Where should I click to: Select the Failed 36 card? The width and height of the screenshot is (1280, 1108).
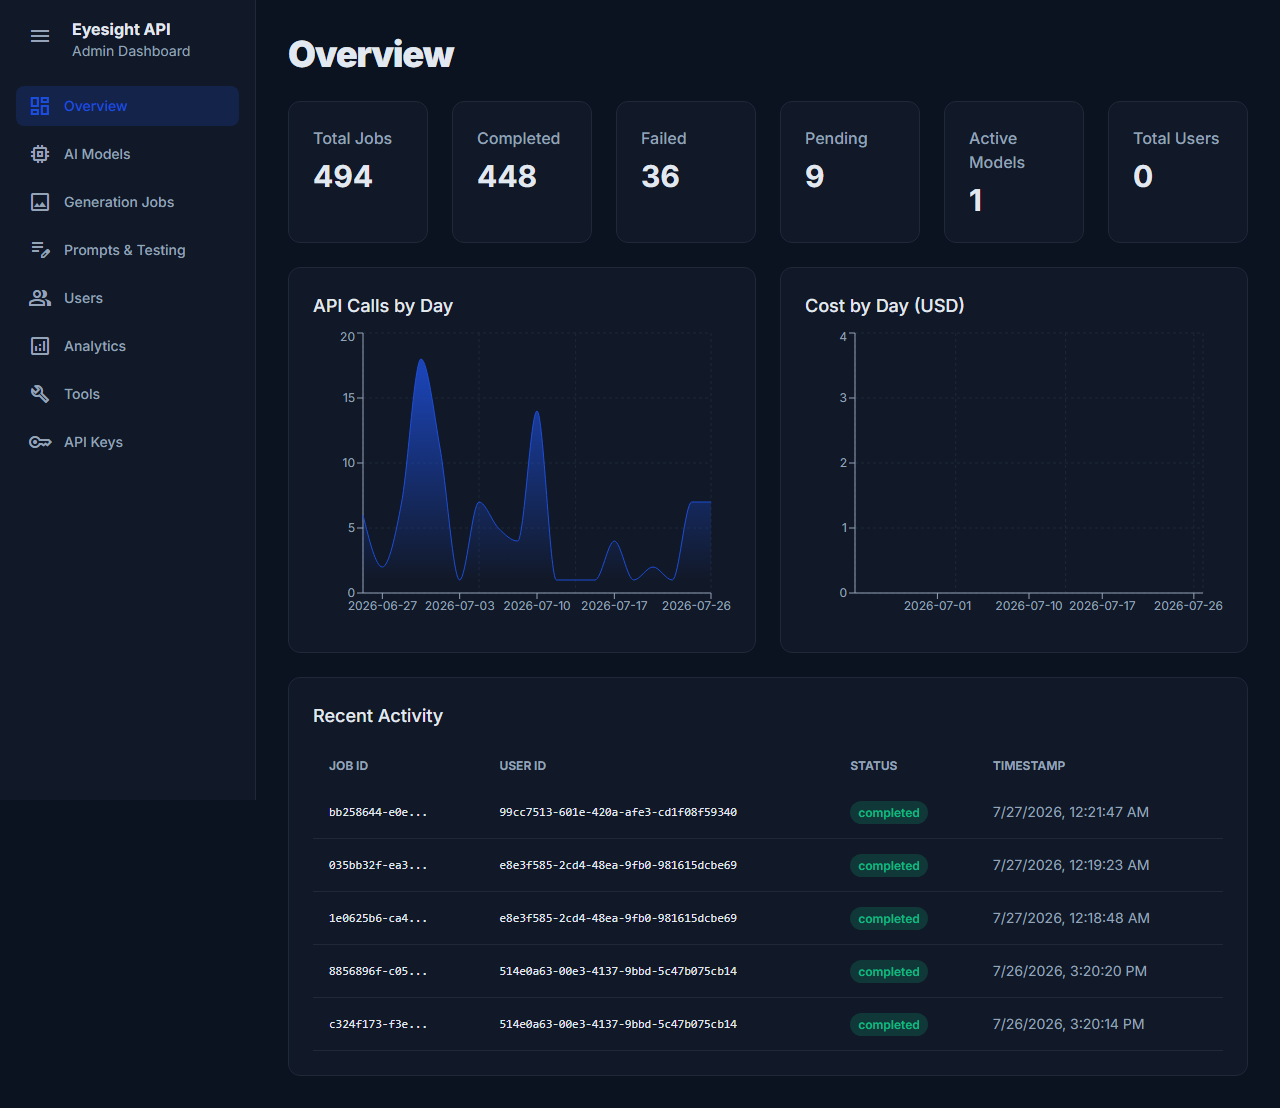(686, 172)
